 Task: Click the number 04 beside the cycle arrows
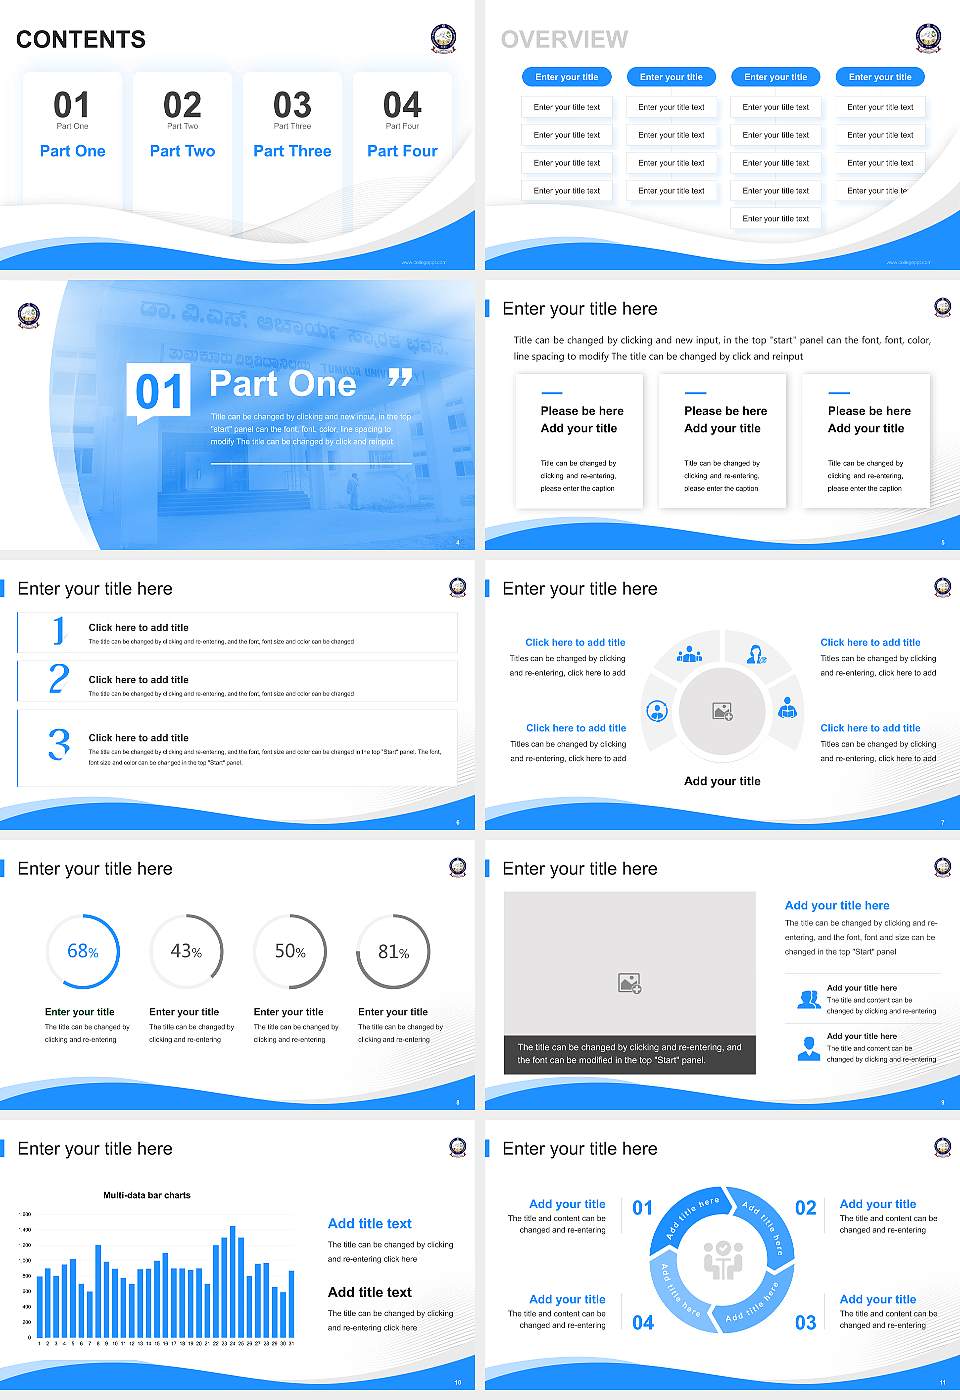pos(643,1323)
